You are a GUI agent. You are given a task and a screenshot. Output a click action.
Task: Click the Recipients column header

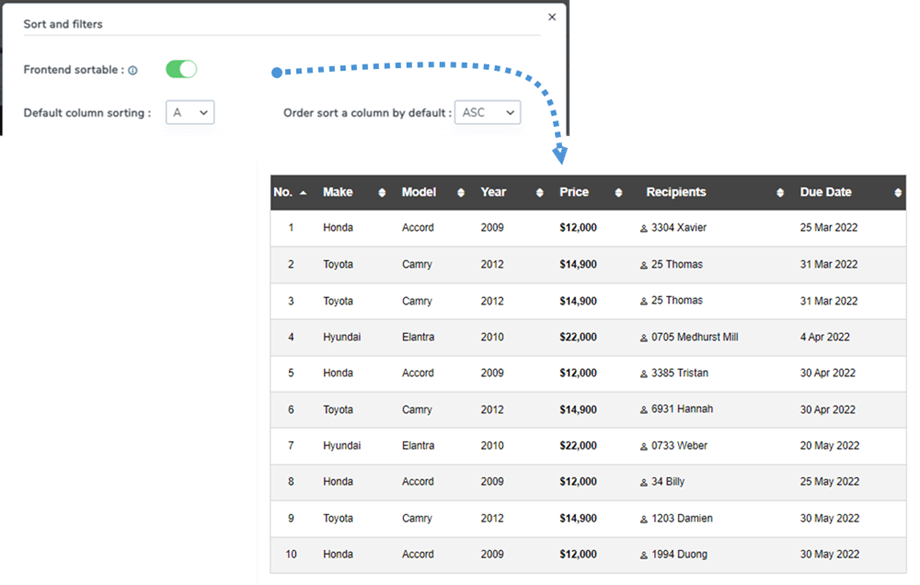(x=676, y=192)
